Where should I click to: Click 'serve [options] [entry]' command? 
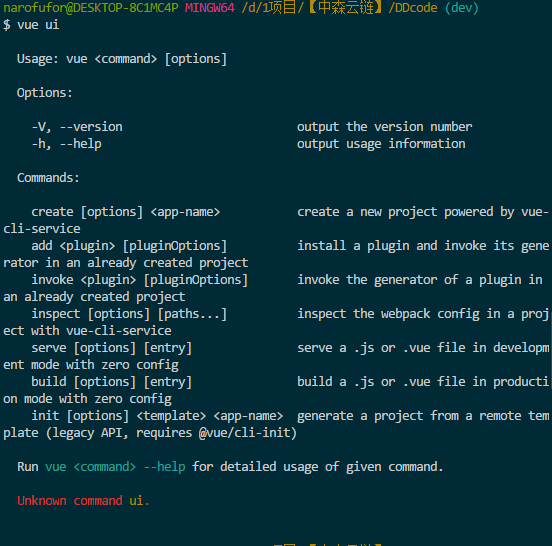coord(112,348)
